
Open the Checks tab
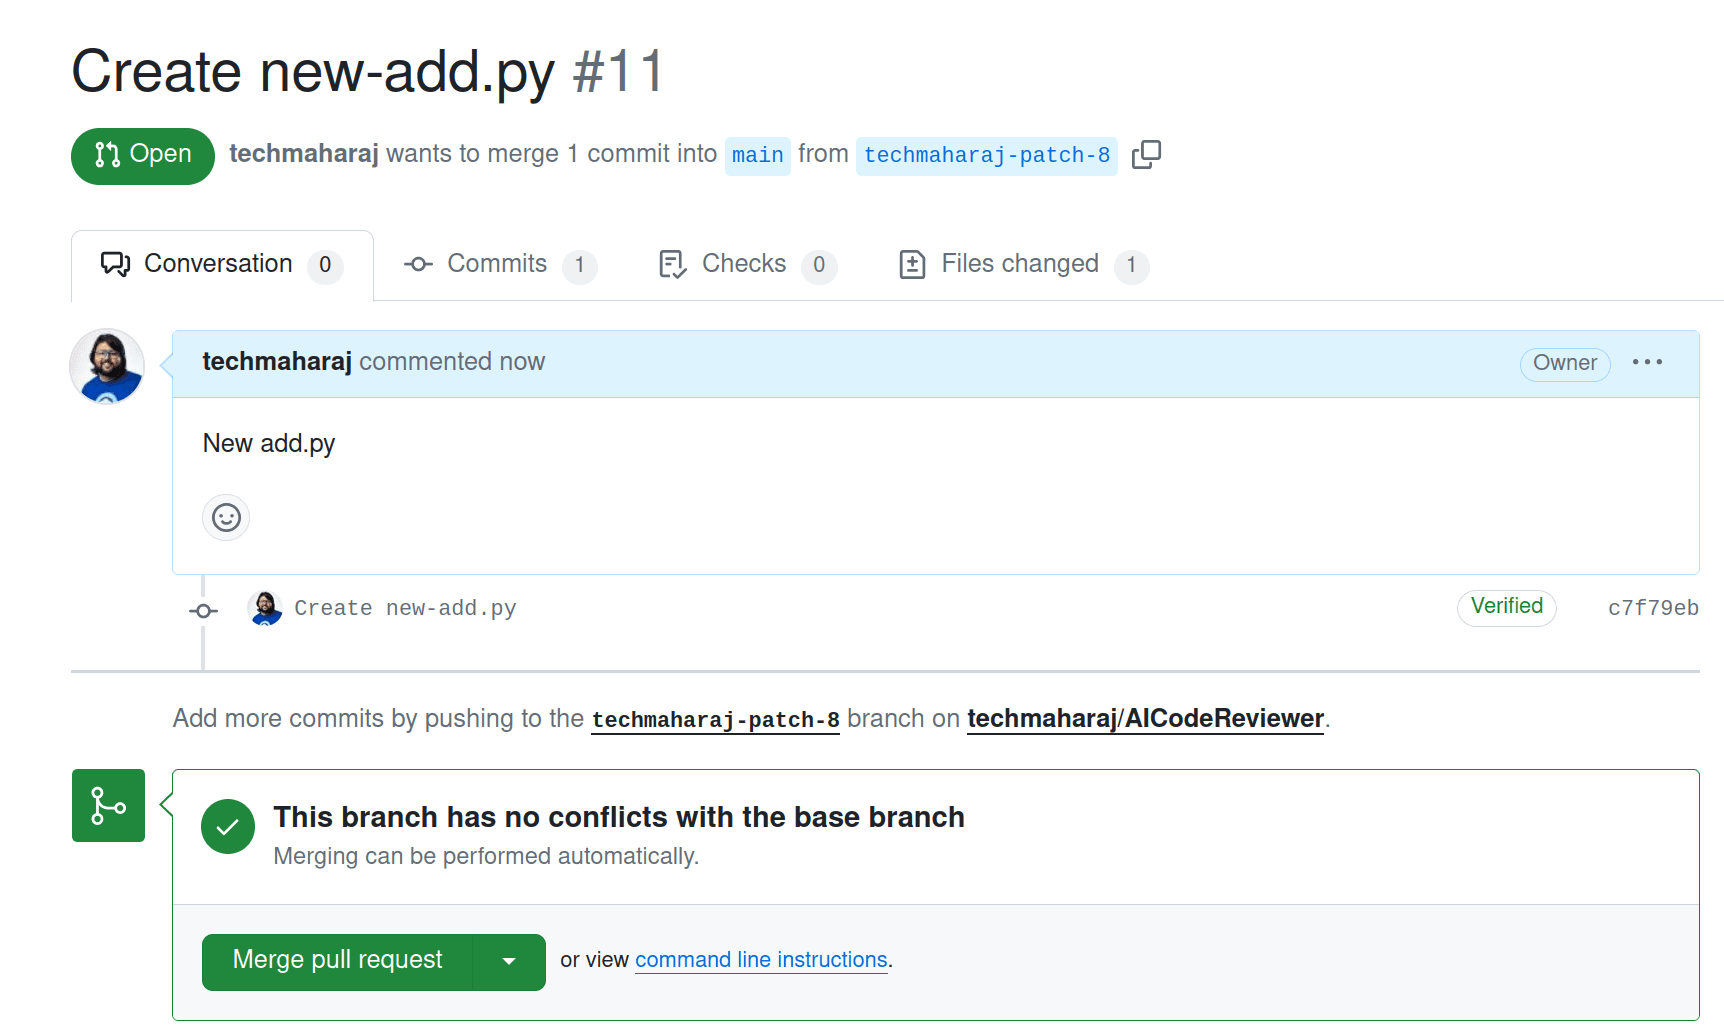(x=747, y=264)
